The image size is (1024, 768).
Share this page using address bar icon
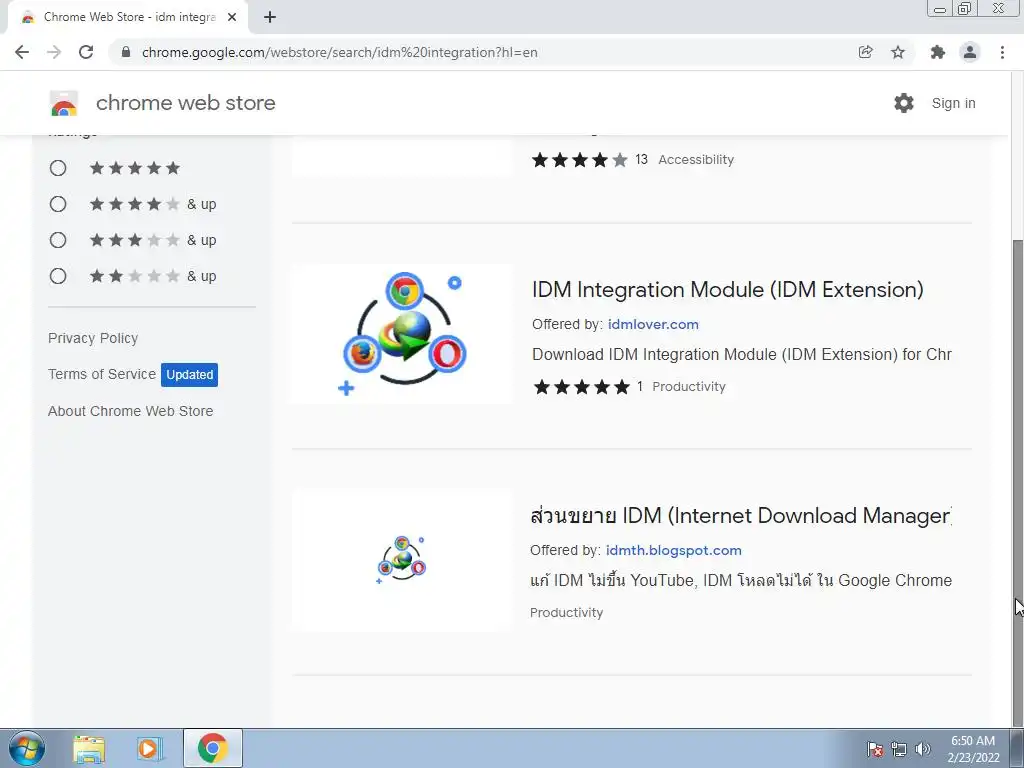[865, 52]
